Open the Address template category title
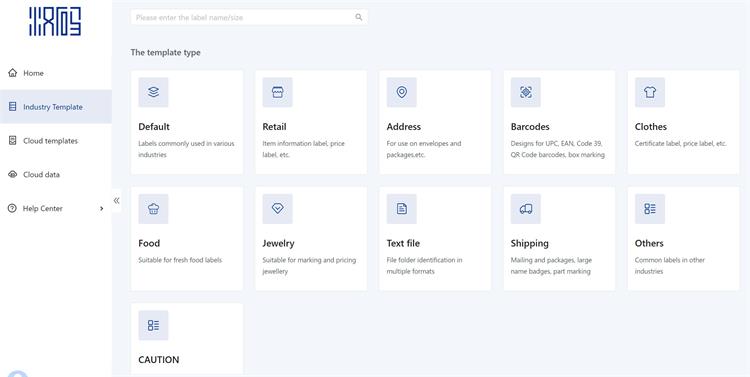Screen dimensions: 750x377 point(404,127)
